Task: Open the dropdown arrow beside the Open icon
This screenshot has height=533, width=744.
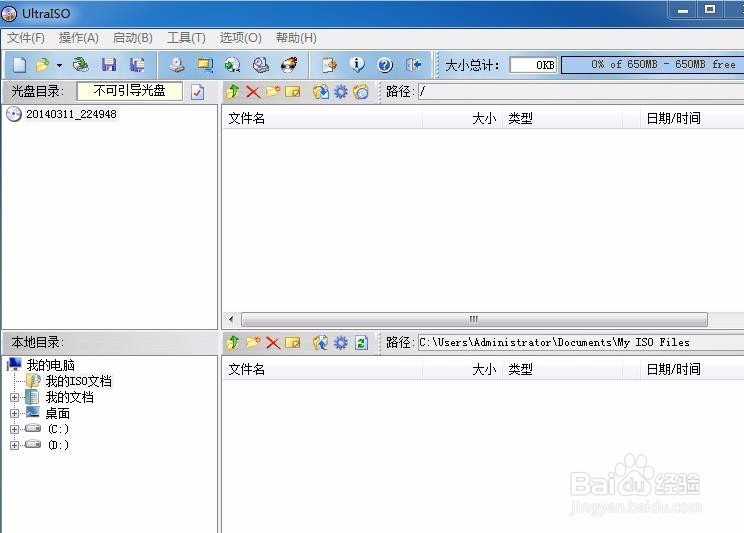Action: pyautogui.click(x=59, y=65)
